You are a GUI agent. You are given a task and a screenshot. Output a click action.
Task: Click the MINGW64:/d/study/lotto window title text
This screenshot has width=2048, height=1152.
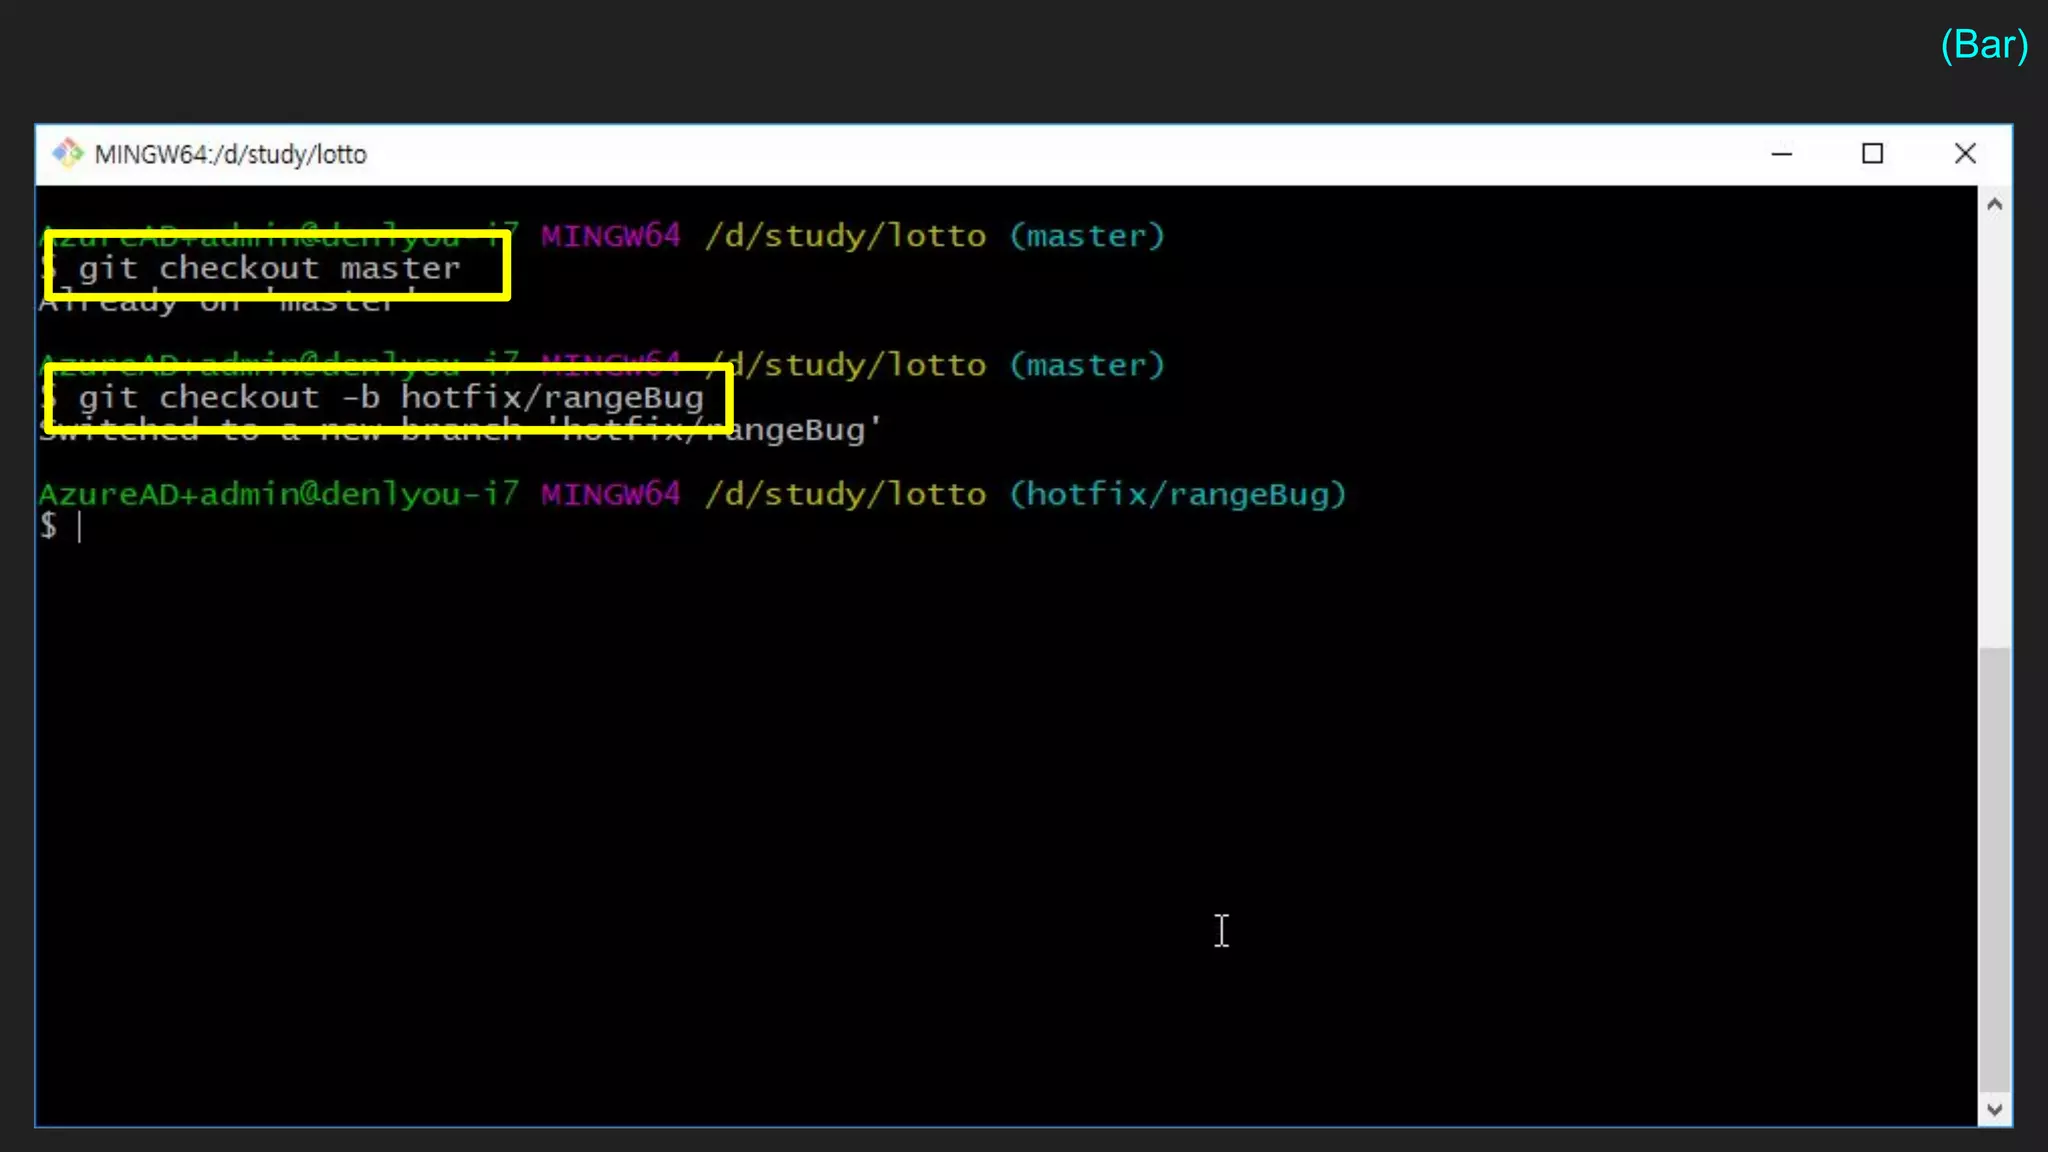click(230, 154)
